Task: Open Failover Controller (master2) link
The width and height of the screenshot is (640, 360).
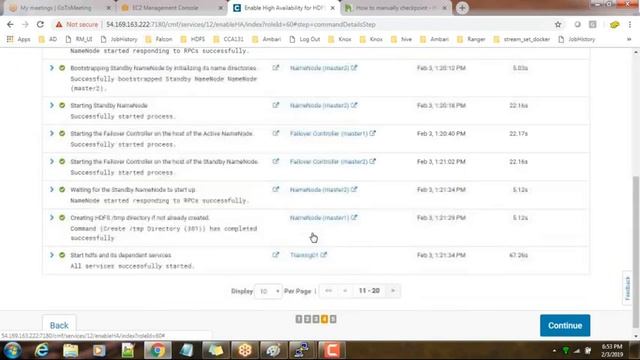Action: (333, 162)
